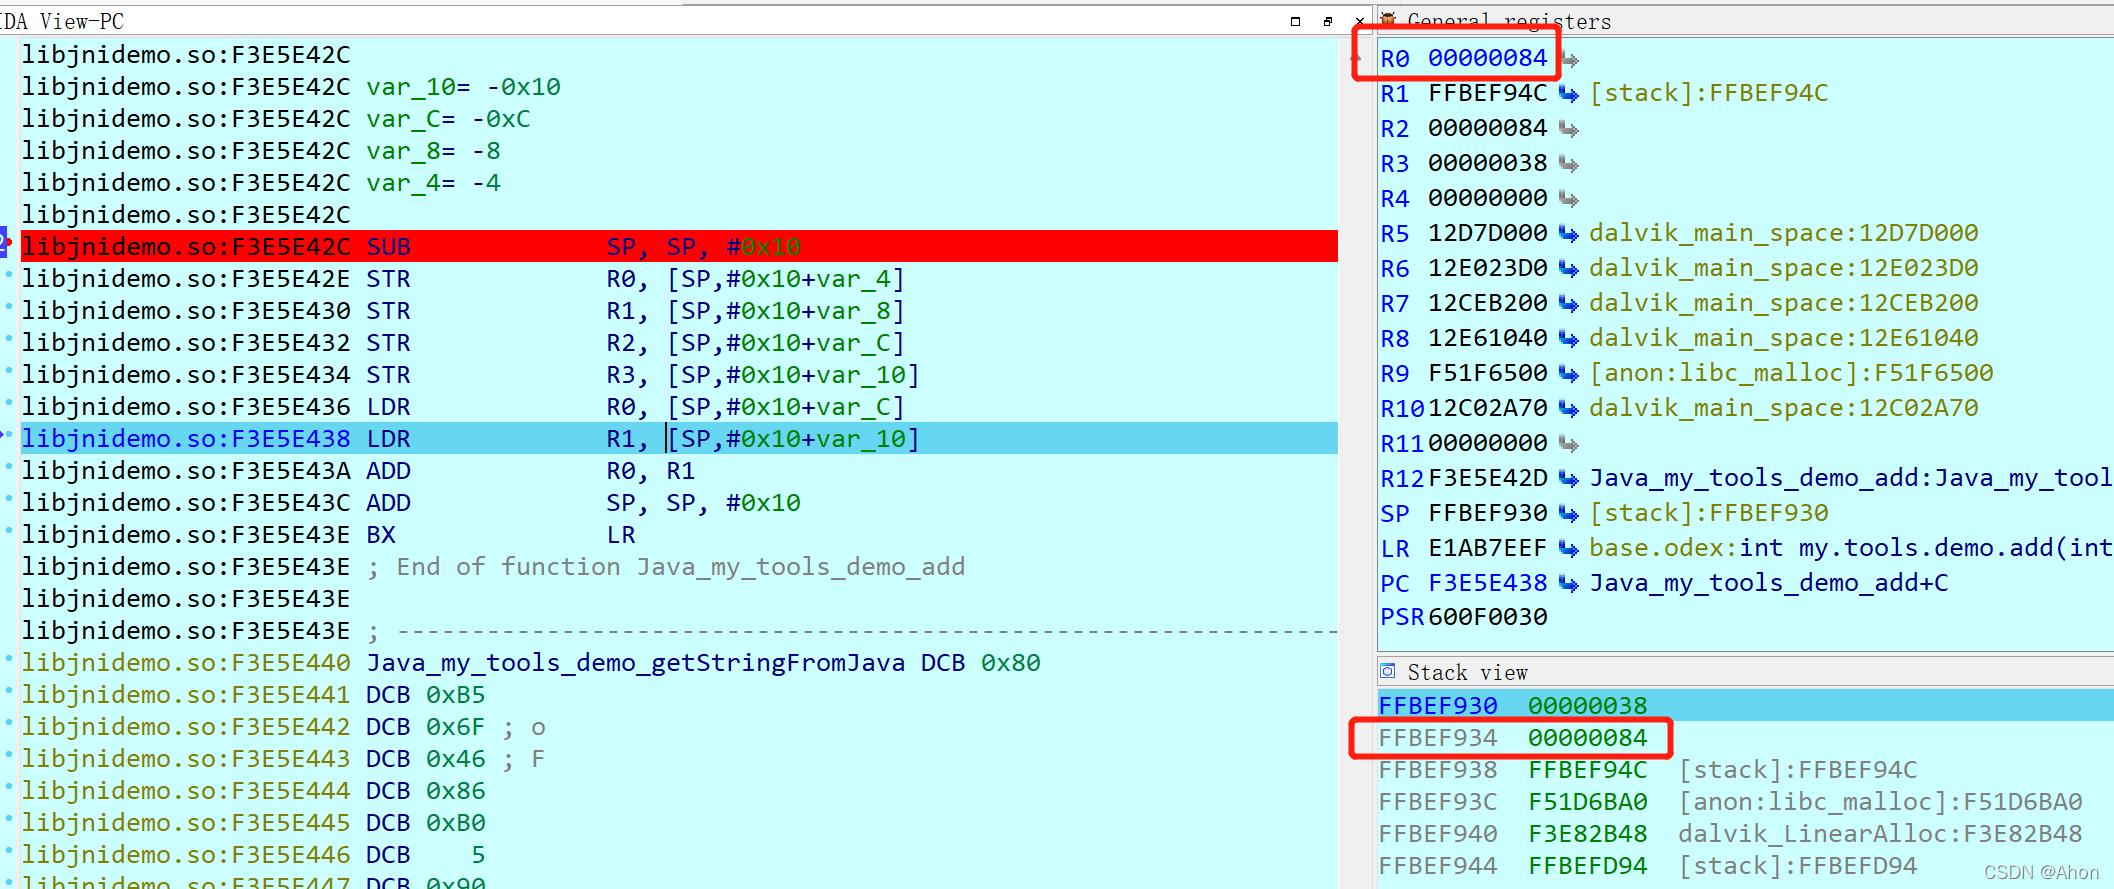Follow the R5 12D7D000 jump arrow

coord(1569,234)
